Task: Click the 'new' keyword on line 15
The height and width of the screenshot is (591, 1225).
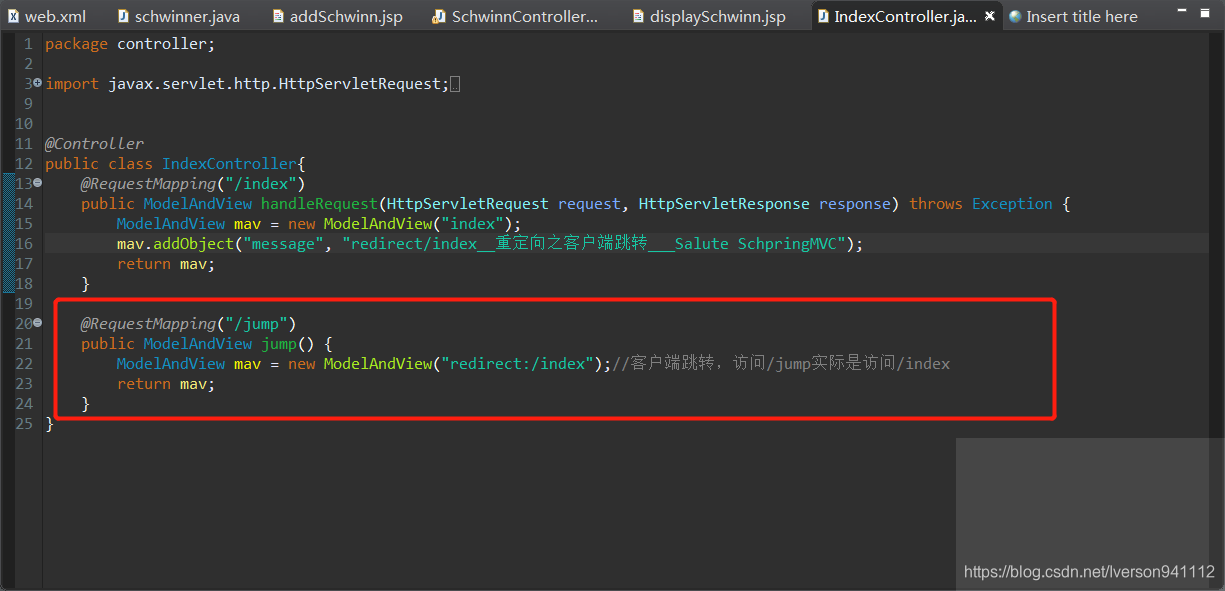Action: [302, 224]
